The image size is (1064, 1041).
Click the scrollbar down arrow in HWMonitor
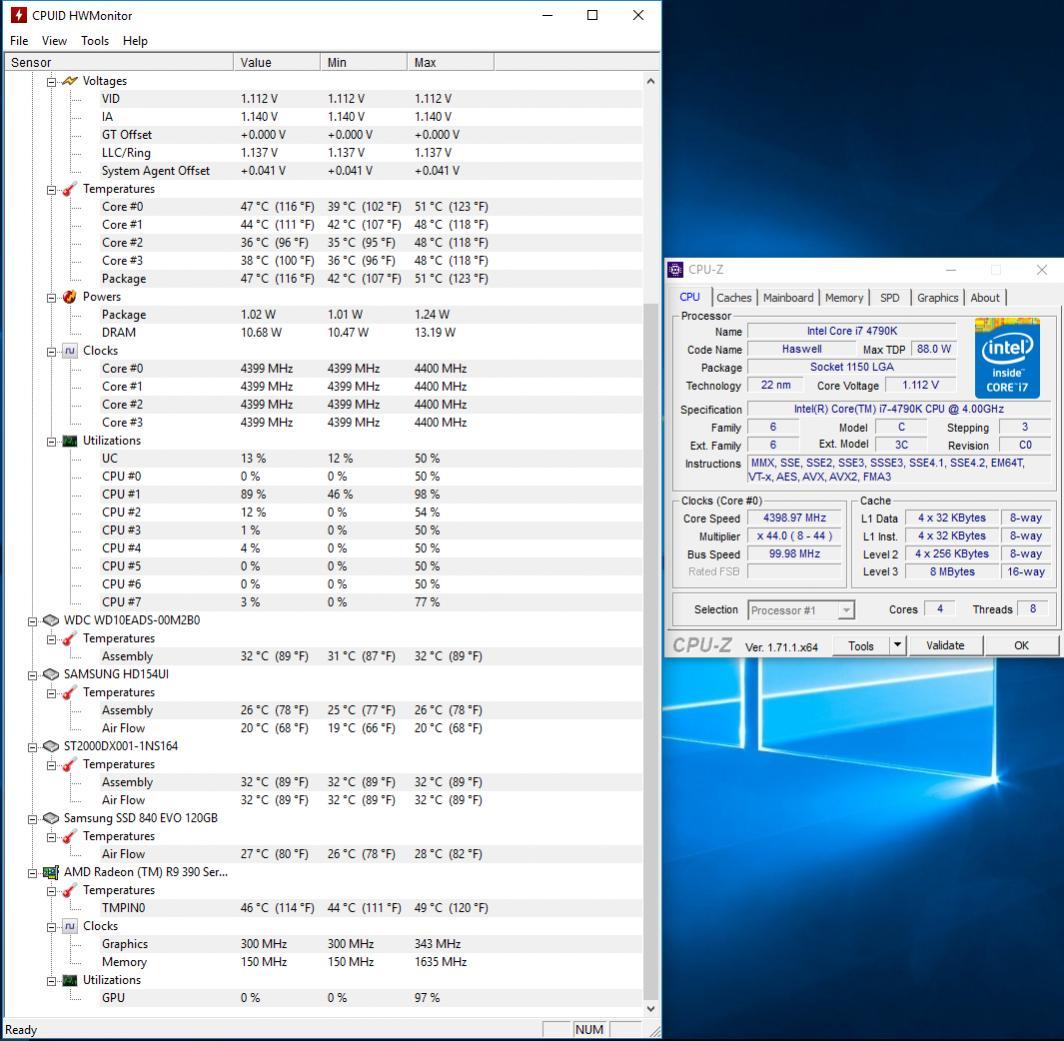[x=650, y=1008]
